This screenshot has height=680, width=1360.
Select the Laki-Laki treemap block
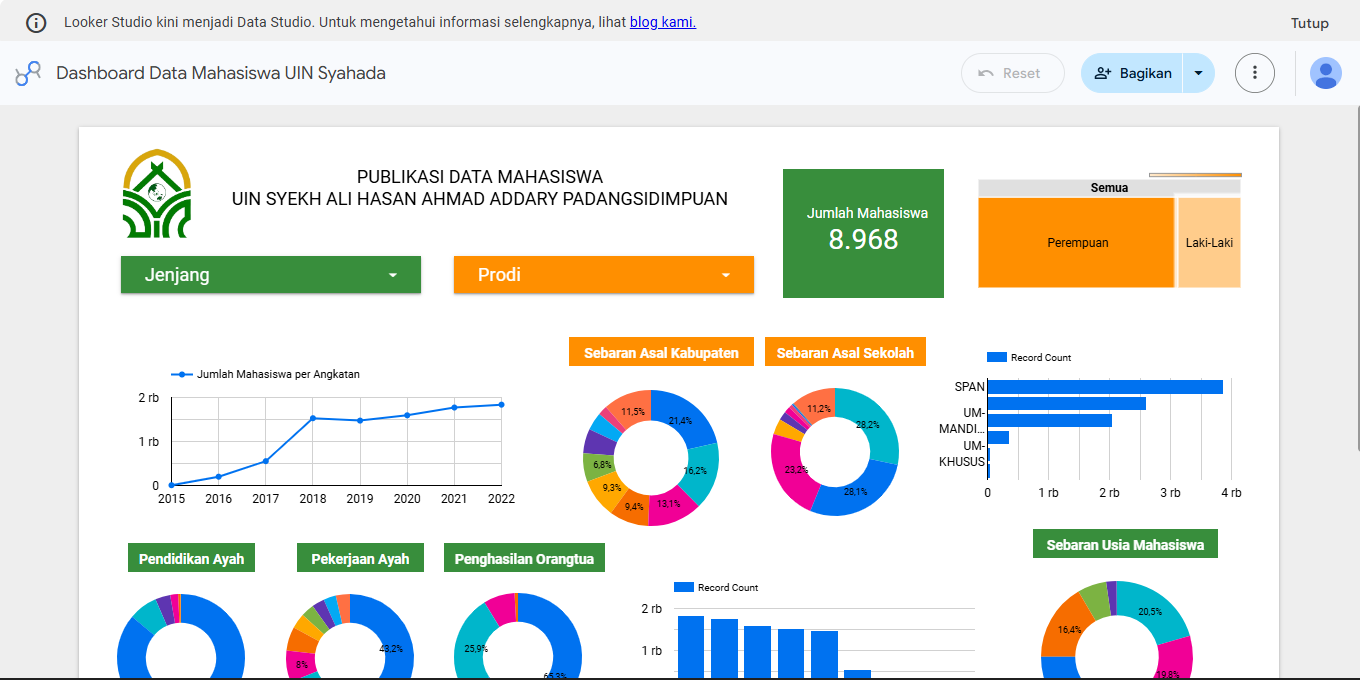(x=1209, y=243)
